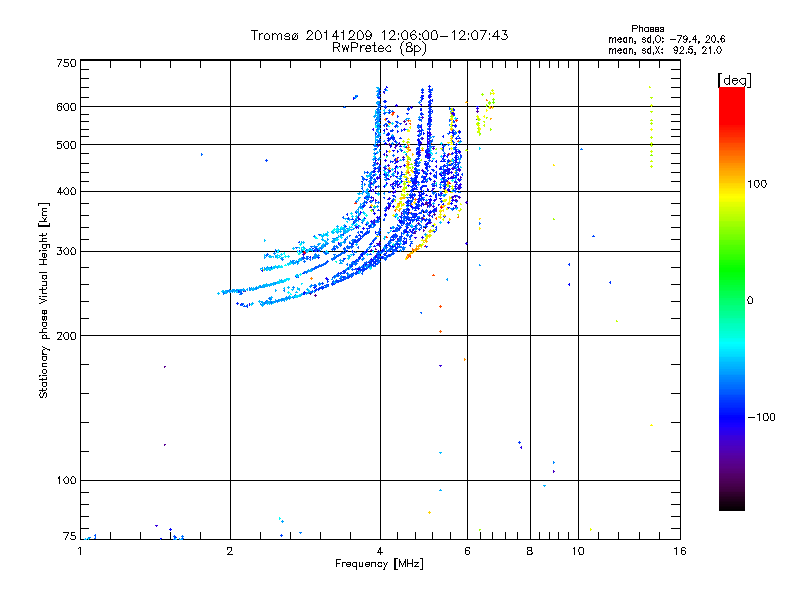The image size is (800, 600).
Task: Click the 'mean, sd,X: 92.5, 21.0' statistic
Action: click(x=665, y=50)
